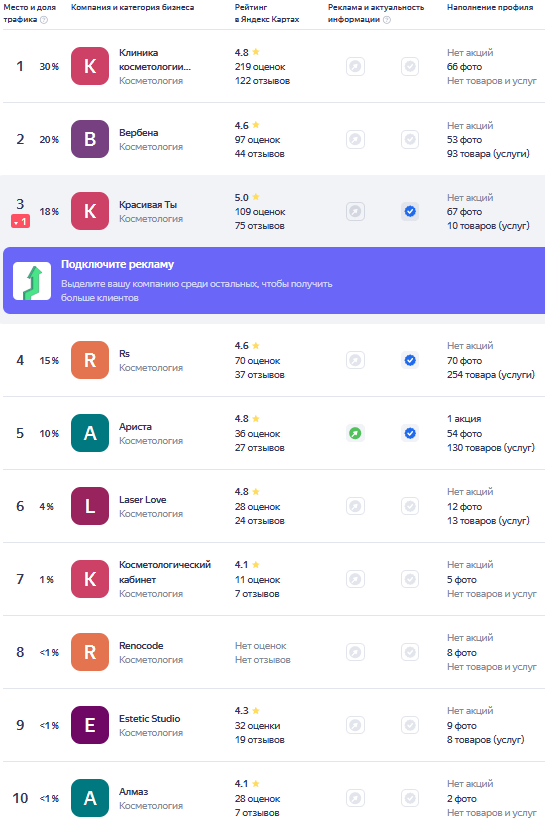Click the grey verified checkmark for Алмаз
545x825 pixels.
410,798
